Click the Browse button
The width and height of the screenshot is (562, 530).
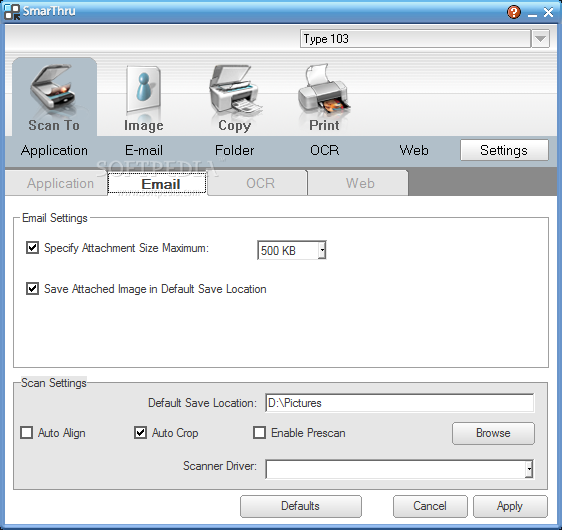tap(493, 433)
